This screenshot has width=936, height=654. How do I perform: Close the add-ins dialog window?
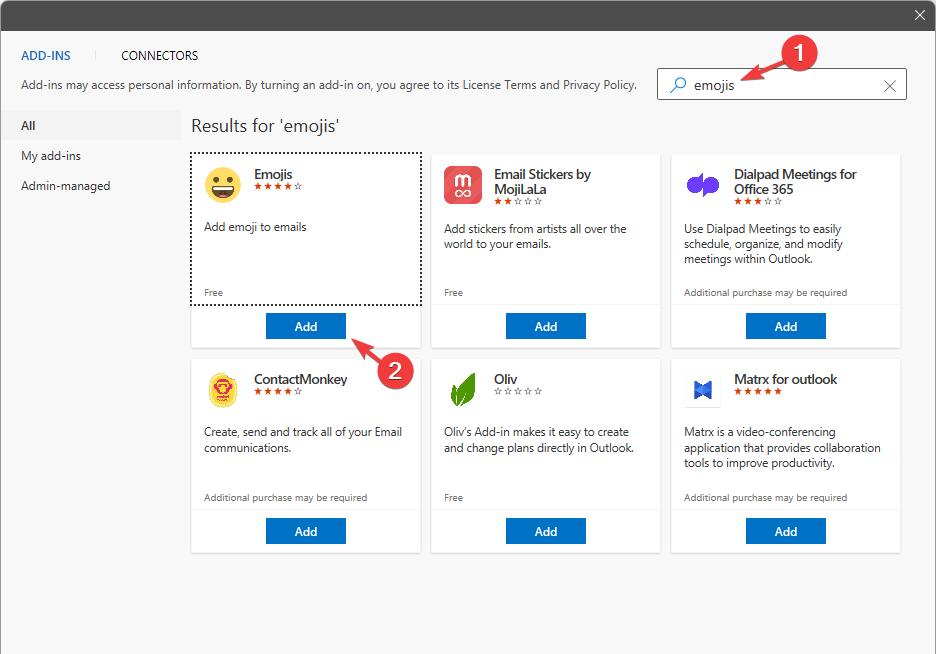coord(920,16)
